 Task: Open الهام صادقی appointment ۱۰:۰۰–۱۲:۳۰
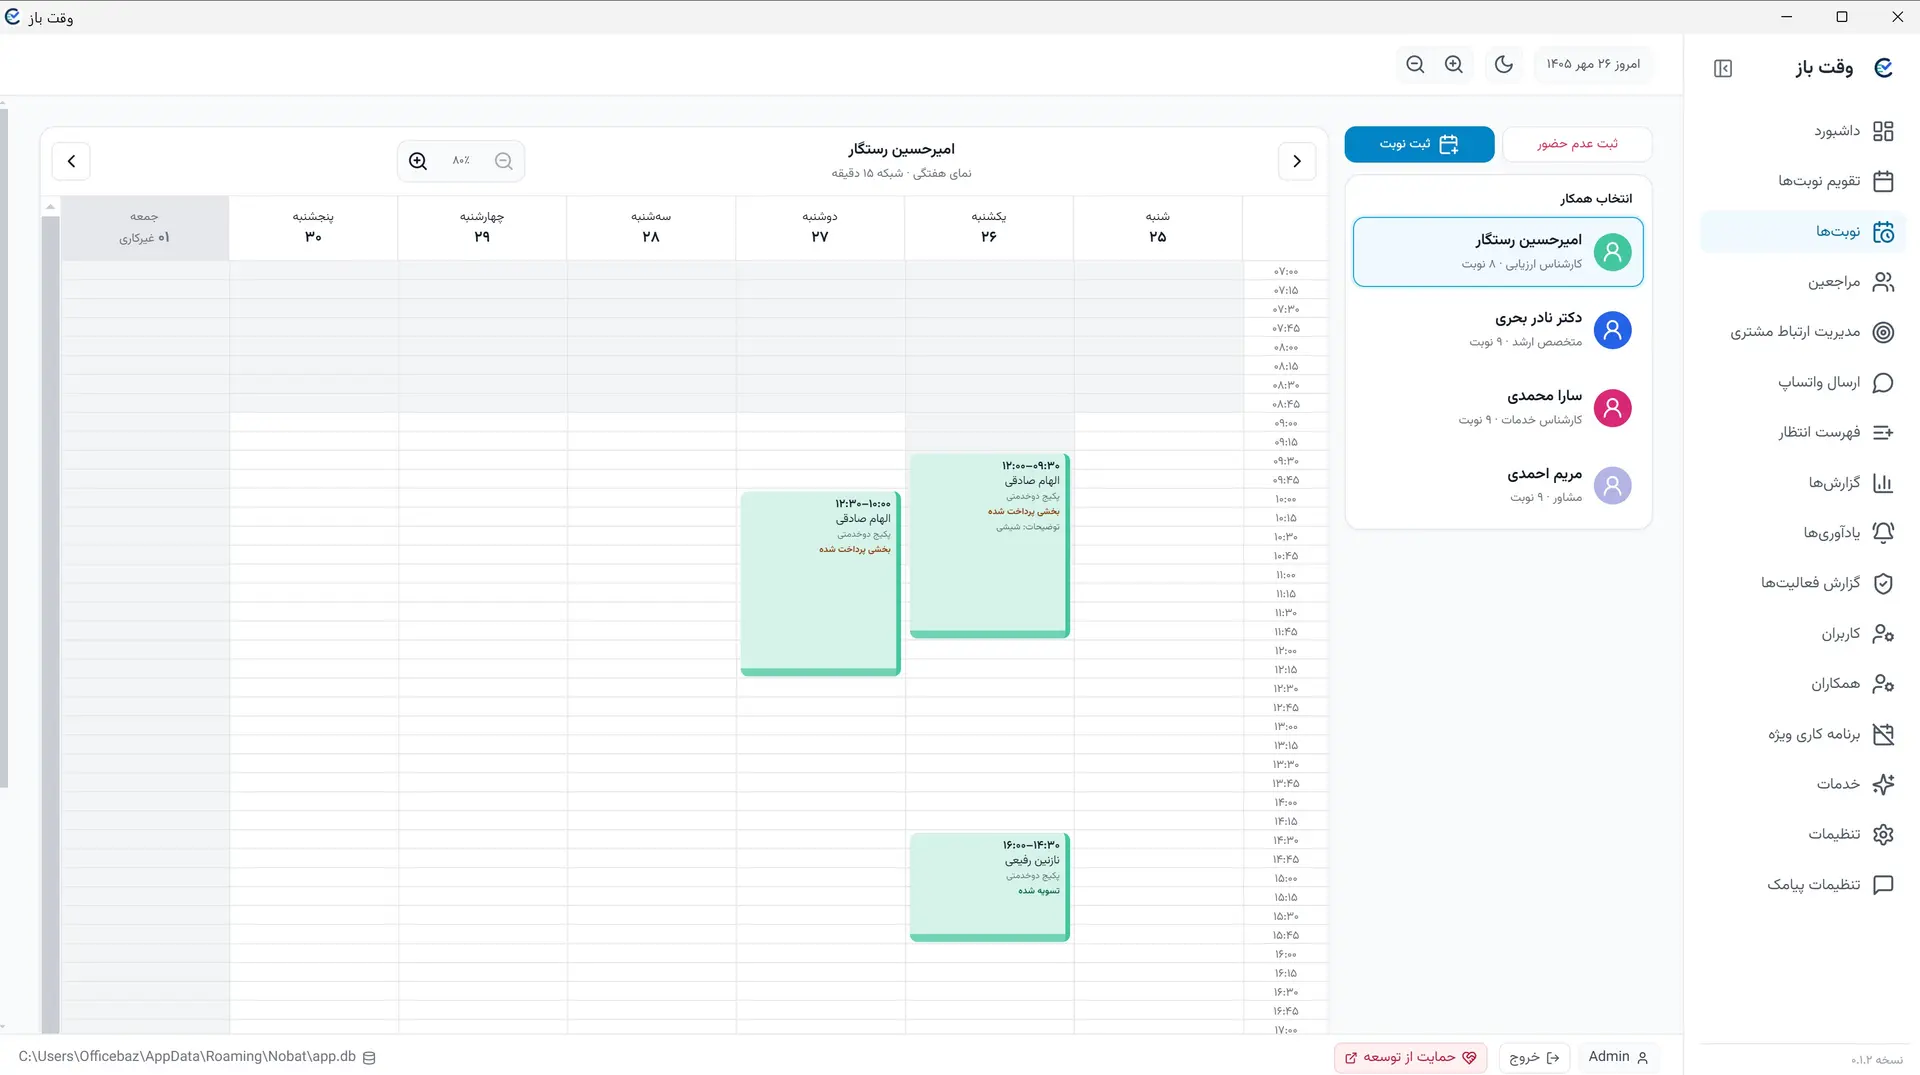coord(820,584)
